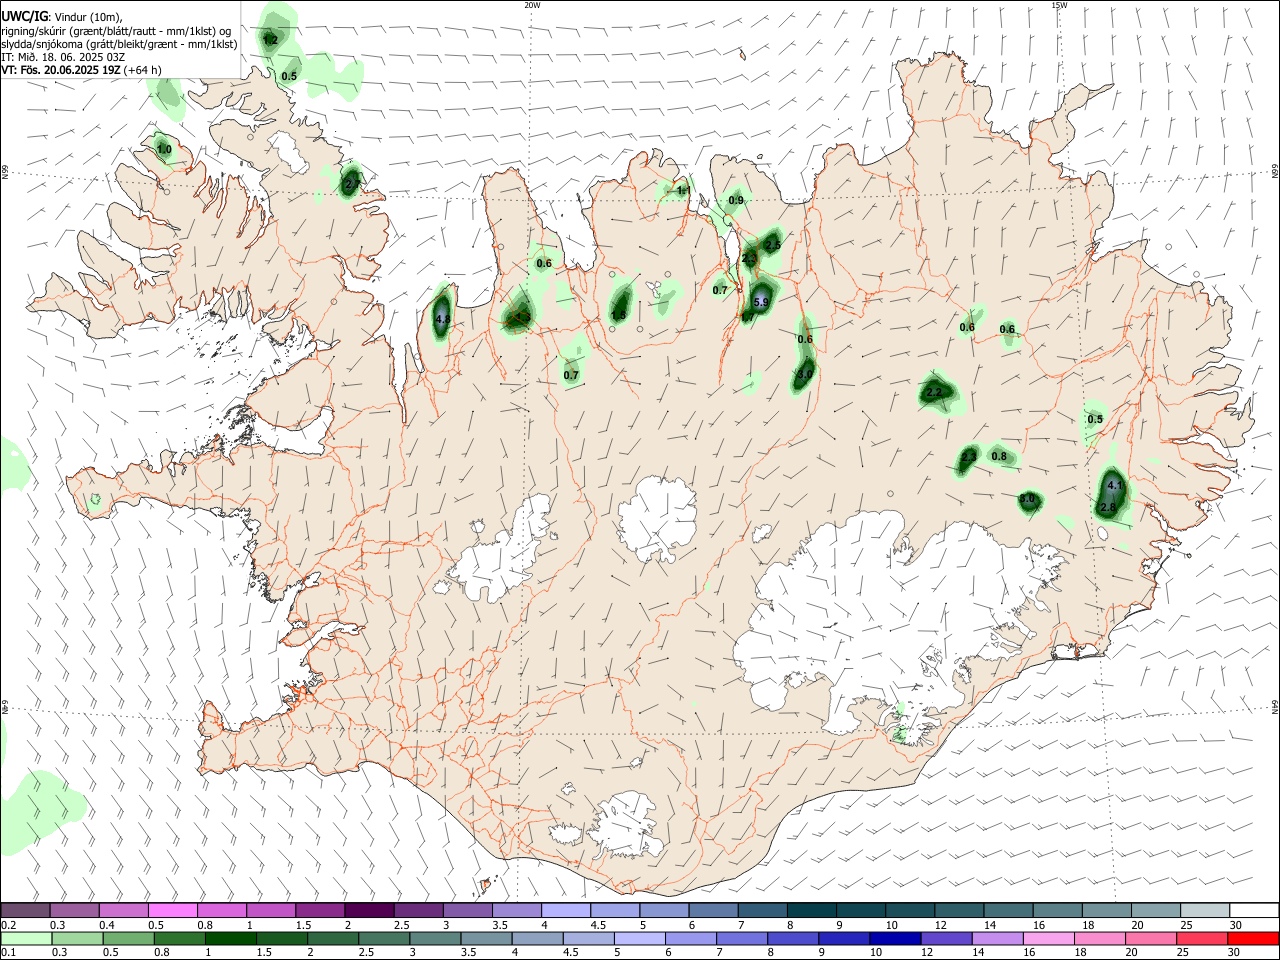The width and height of the screenshot is (1280, 960).
Task: Select the 2.2 precipitation label
Action: coord(935,392)
